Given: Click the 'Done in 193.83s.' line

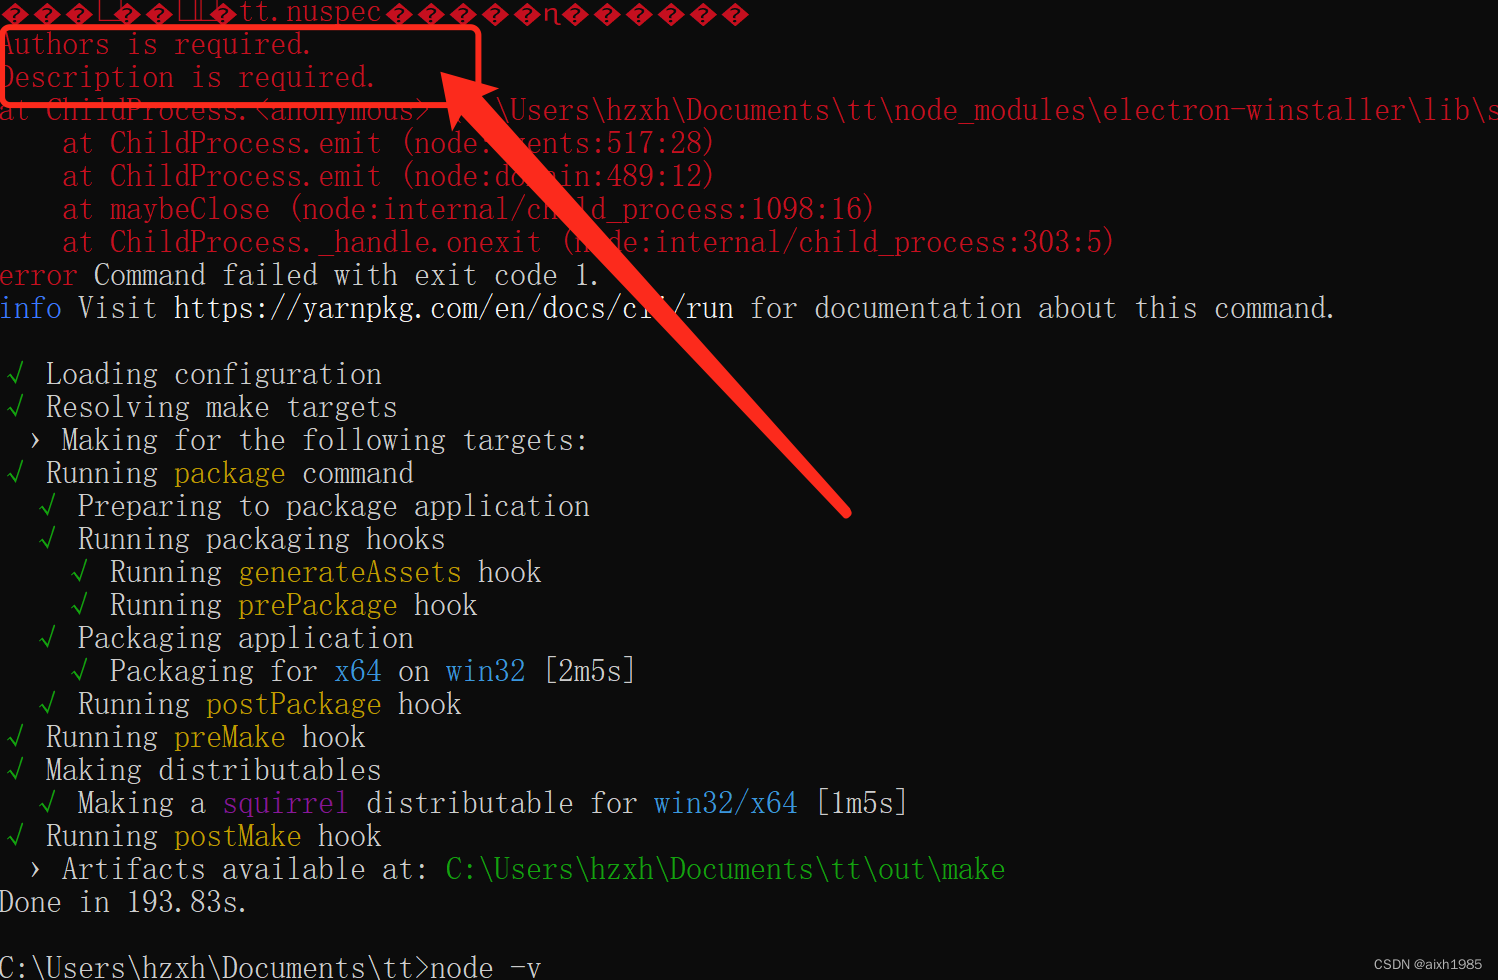Looking at the screenshot, I should point(123,902).
